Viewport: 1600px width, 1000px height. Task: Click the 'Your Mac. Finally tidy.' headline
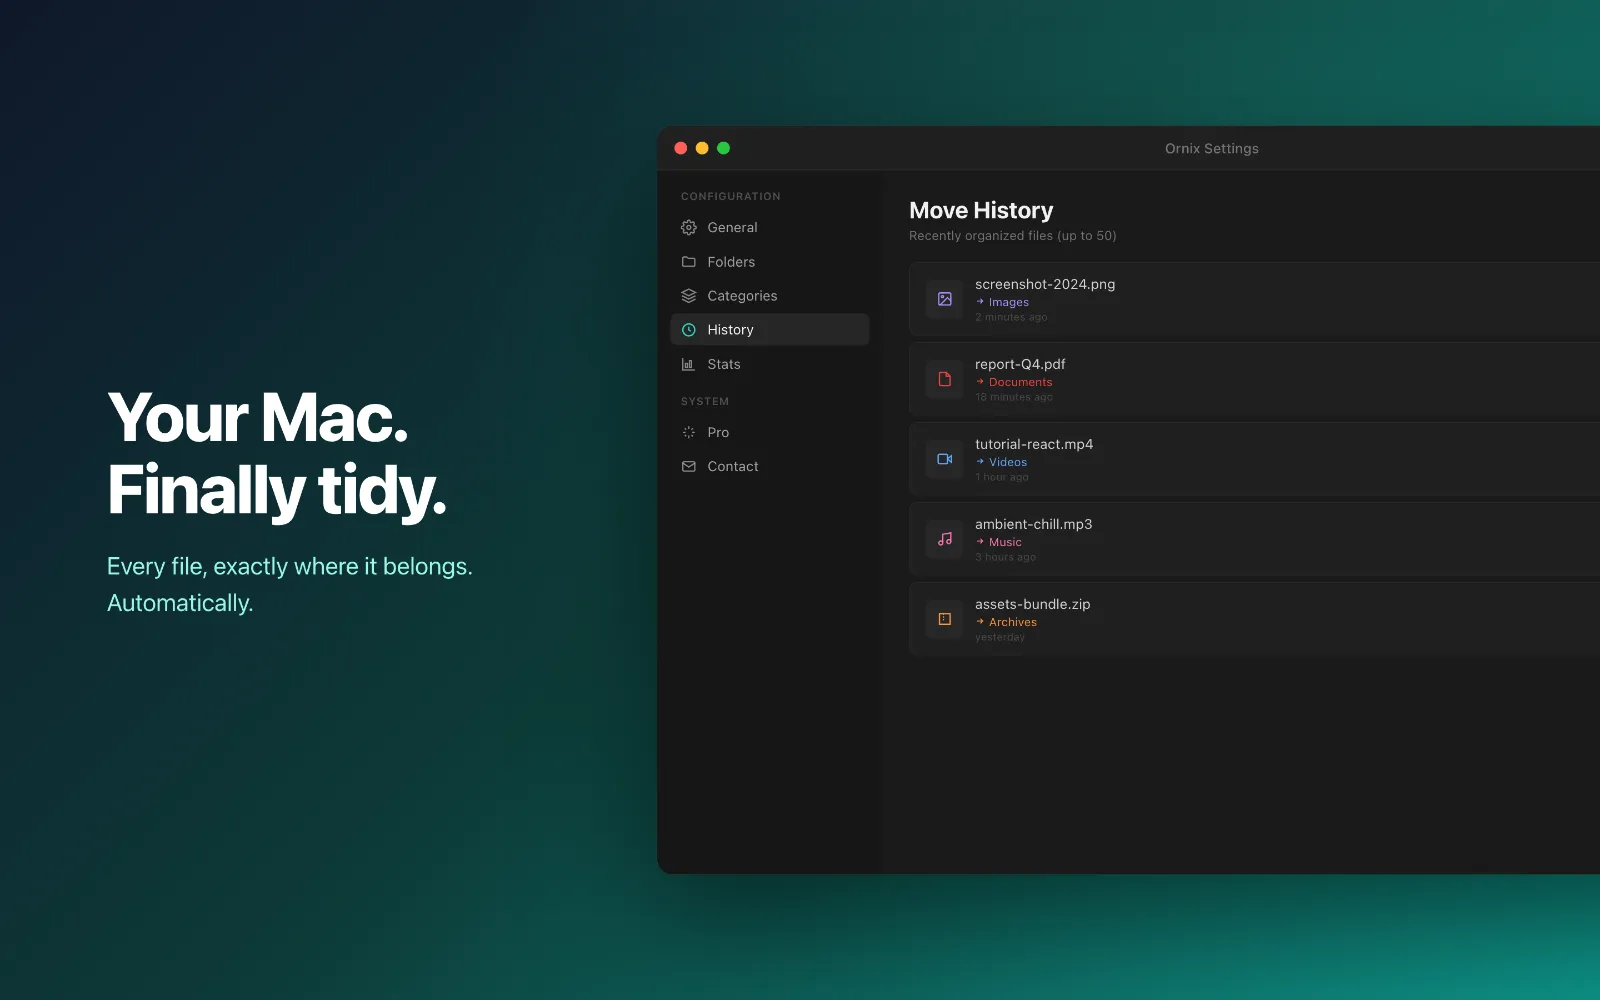pos(277,454)
